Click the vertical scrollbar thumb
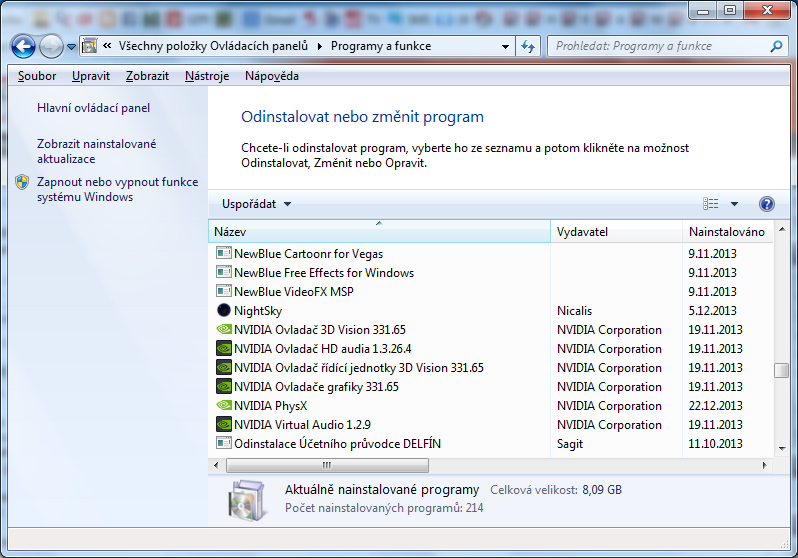 782,370
